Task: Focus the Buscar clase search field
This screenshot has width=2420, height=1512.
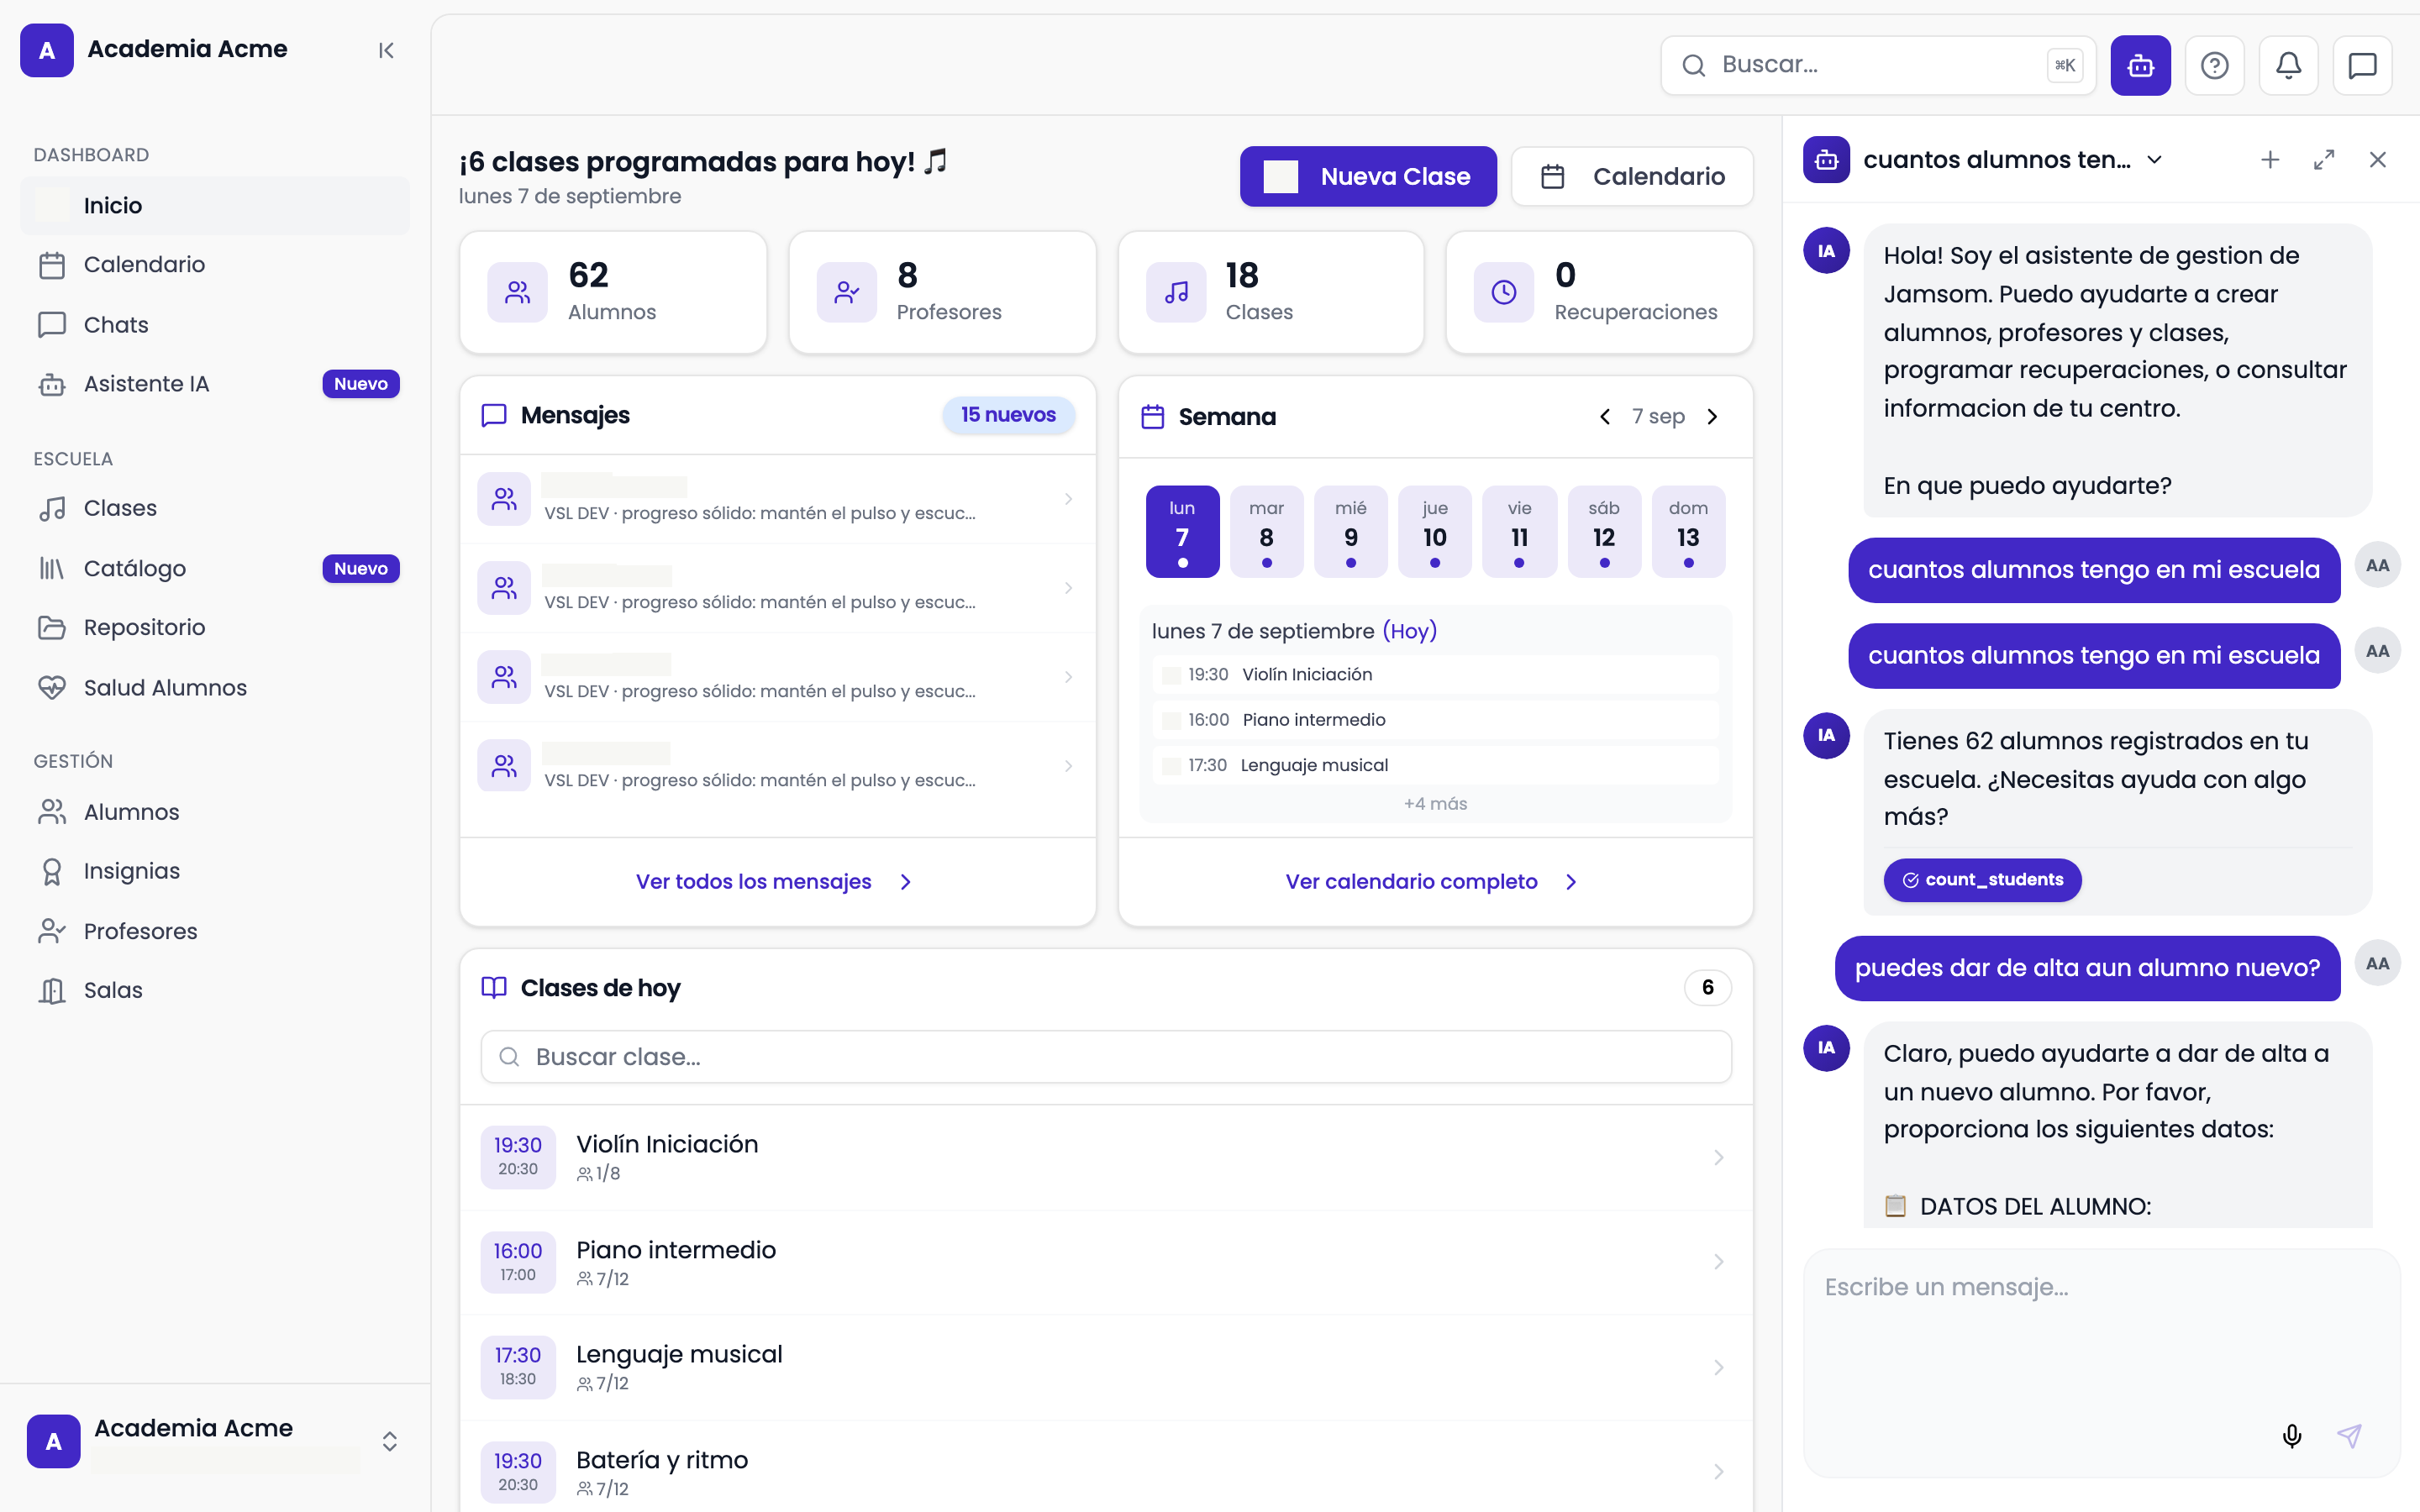Action: (1106, 1057)
